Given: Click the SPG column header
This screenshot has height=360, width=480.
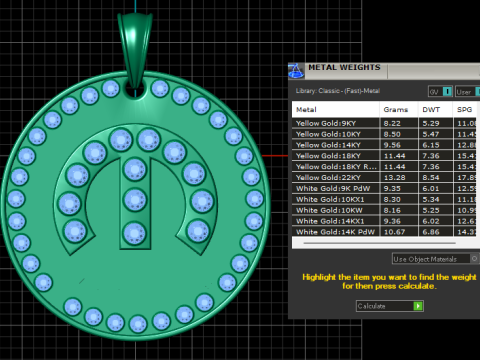Looking at the screenshot, I should coord(465,110).
